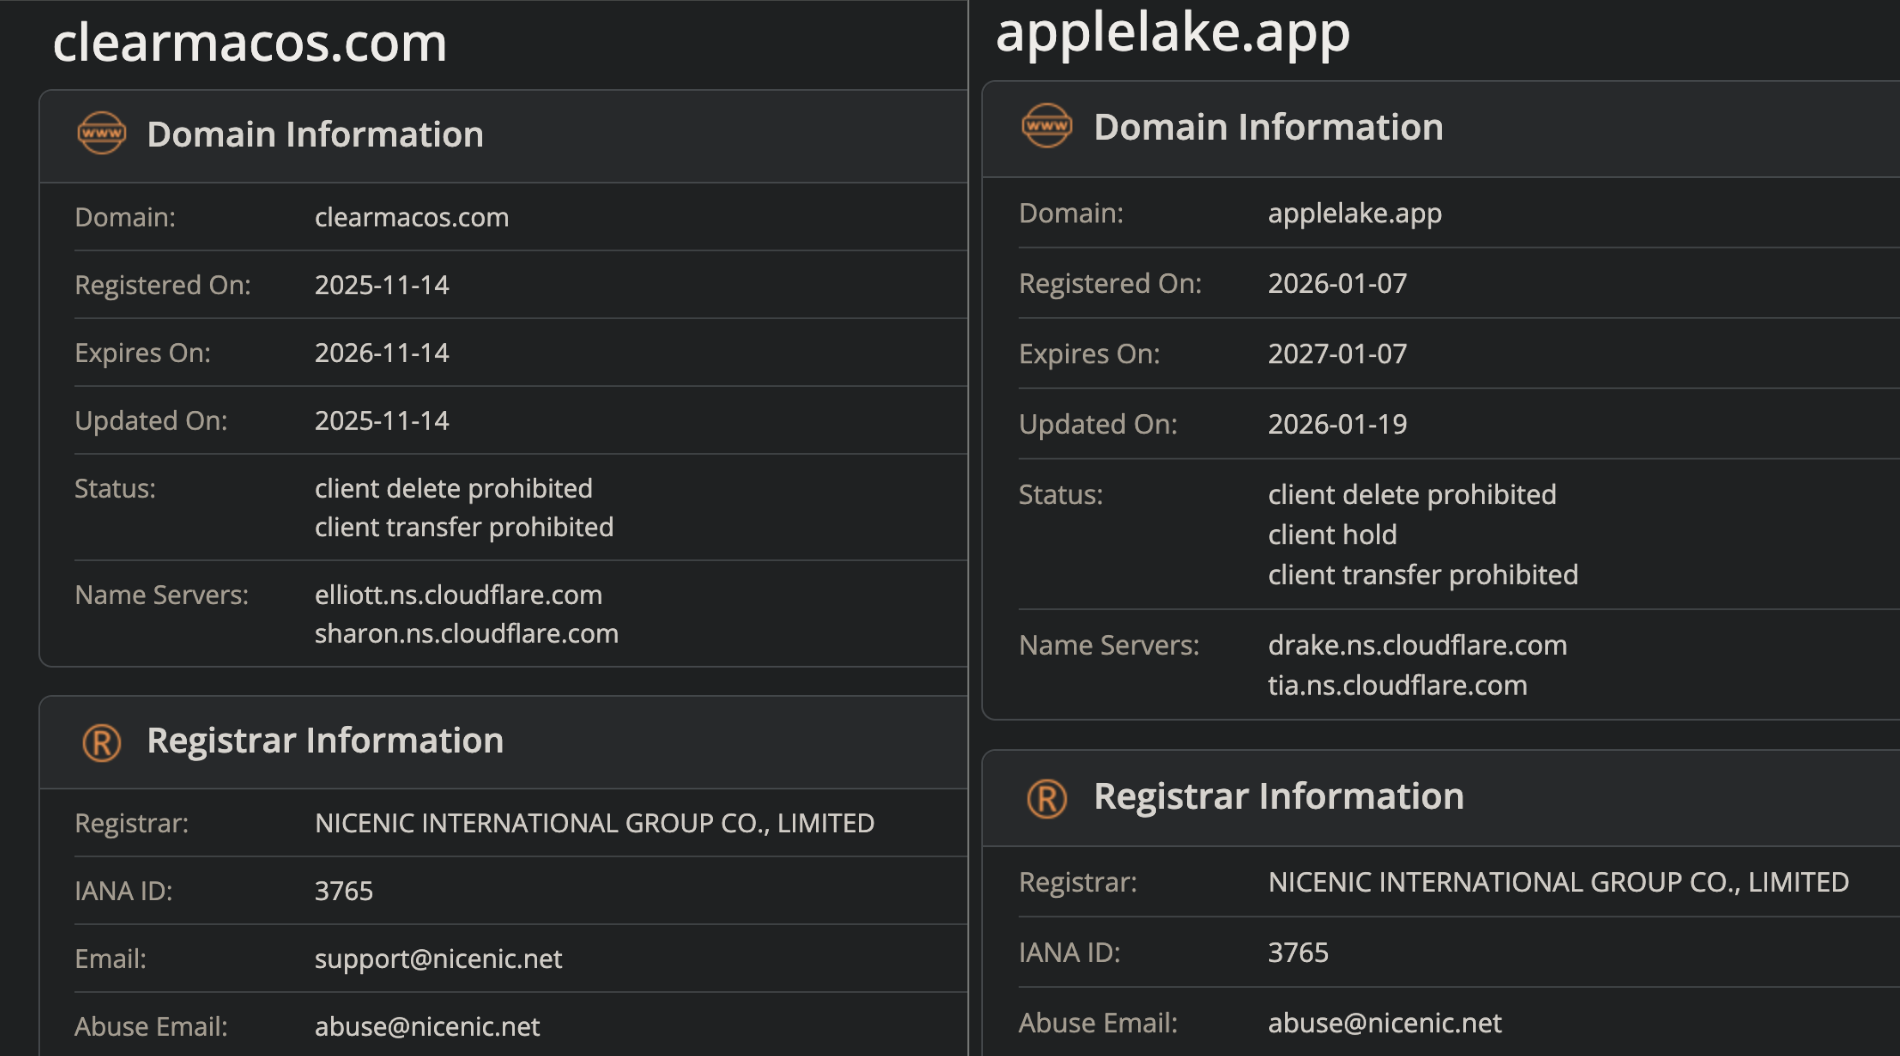
Task: Click the expiry date 2026-11-14
Action: point(381,353)
